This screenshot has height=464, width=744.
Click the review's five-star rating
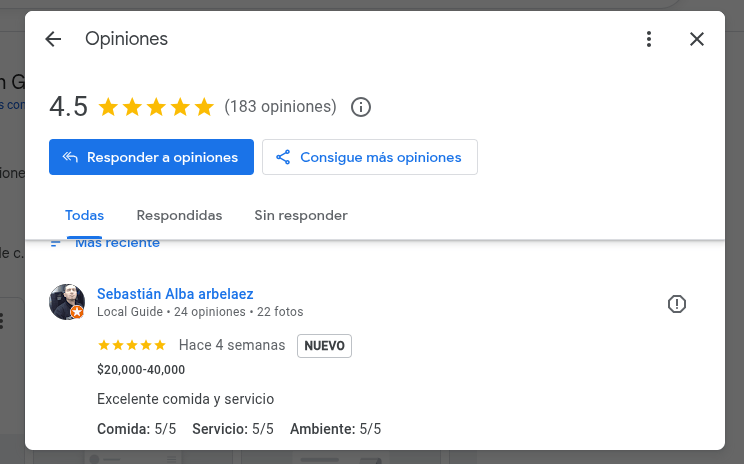click(x=132, y=345)
